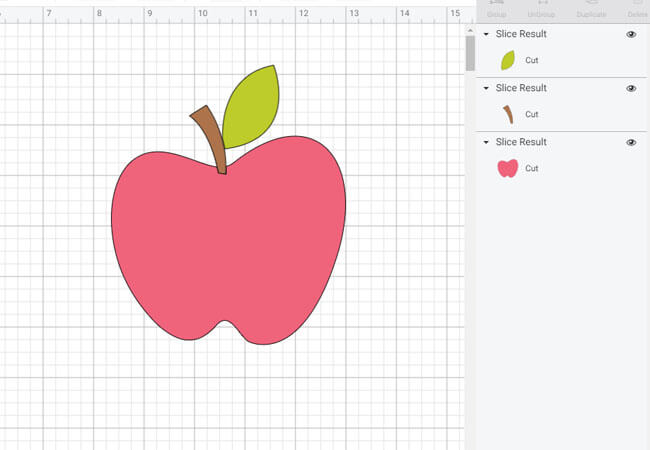Click the canvas vertical scrollbar thumb
The width and height of the screenshot is (650, 450).
470,53
